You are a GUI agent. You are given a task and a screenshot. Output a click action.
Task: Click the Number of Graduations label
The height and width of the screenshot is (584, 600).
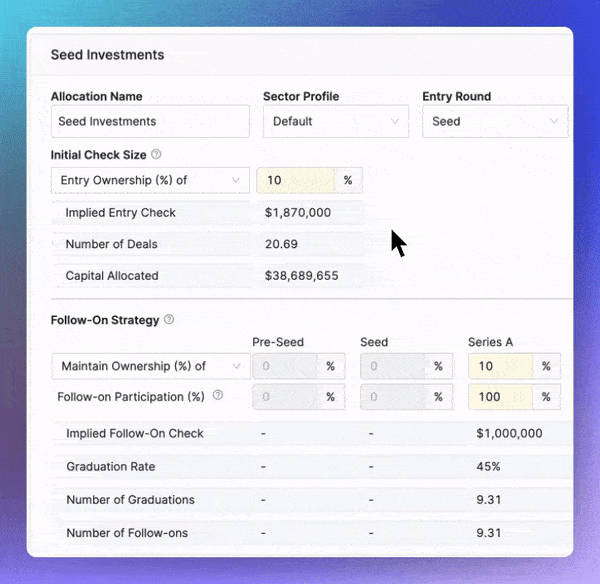tap(130, 500)
